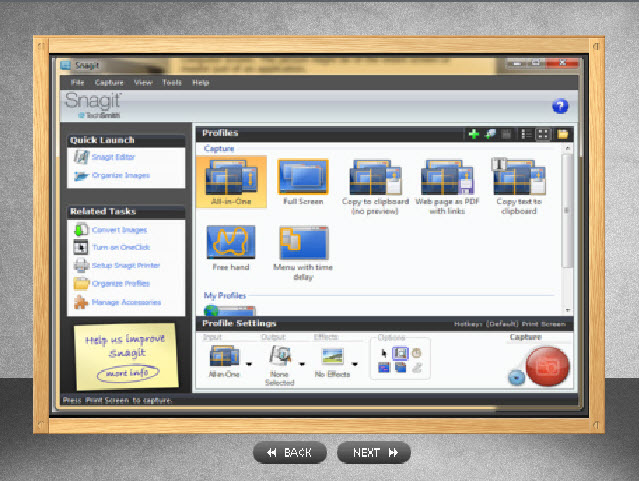Open the File menu
Image resolution: width=639 pixels, height=481 pixels.
click(77, 82)
